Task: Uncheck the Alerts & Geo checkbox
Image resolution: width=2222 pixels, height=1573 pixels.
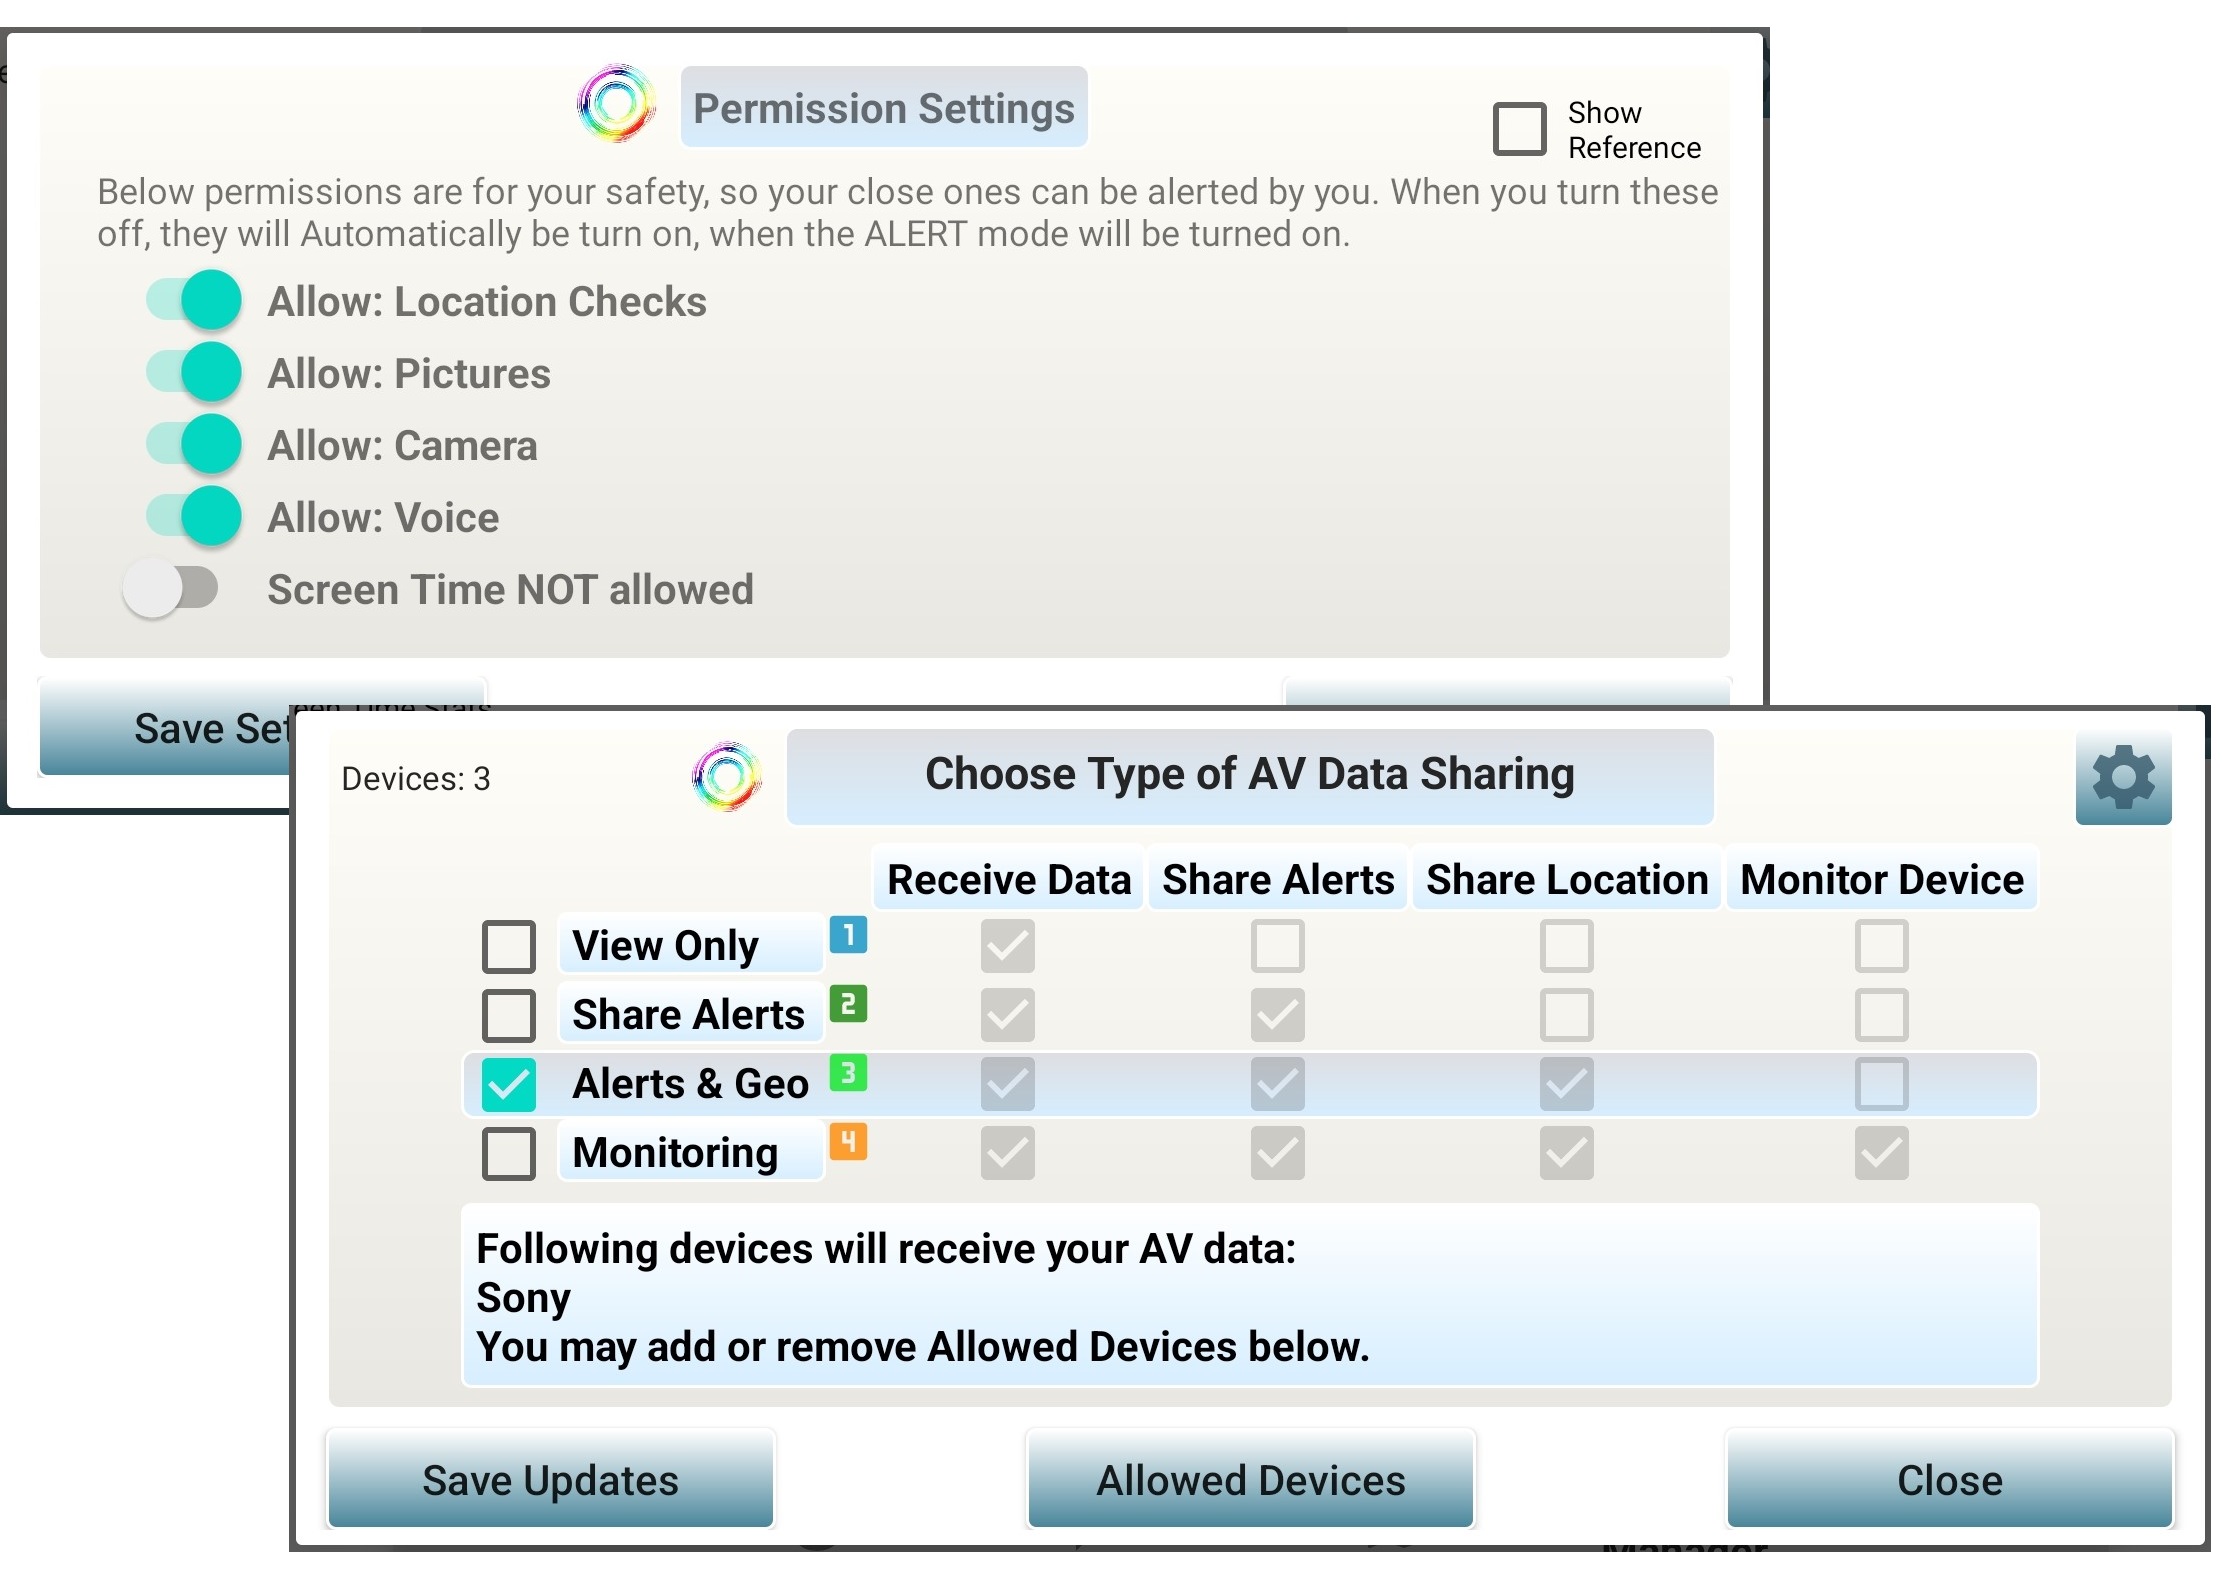Action: 508,1084
